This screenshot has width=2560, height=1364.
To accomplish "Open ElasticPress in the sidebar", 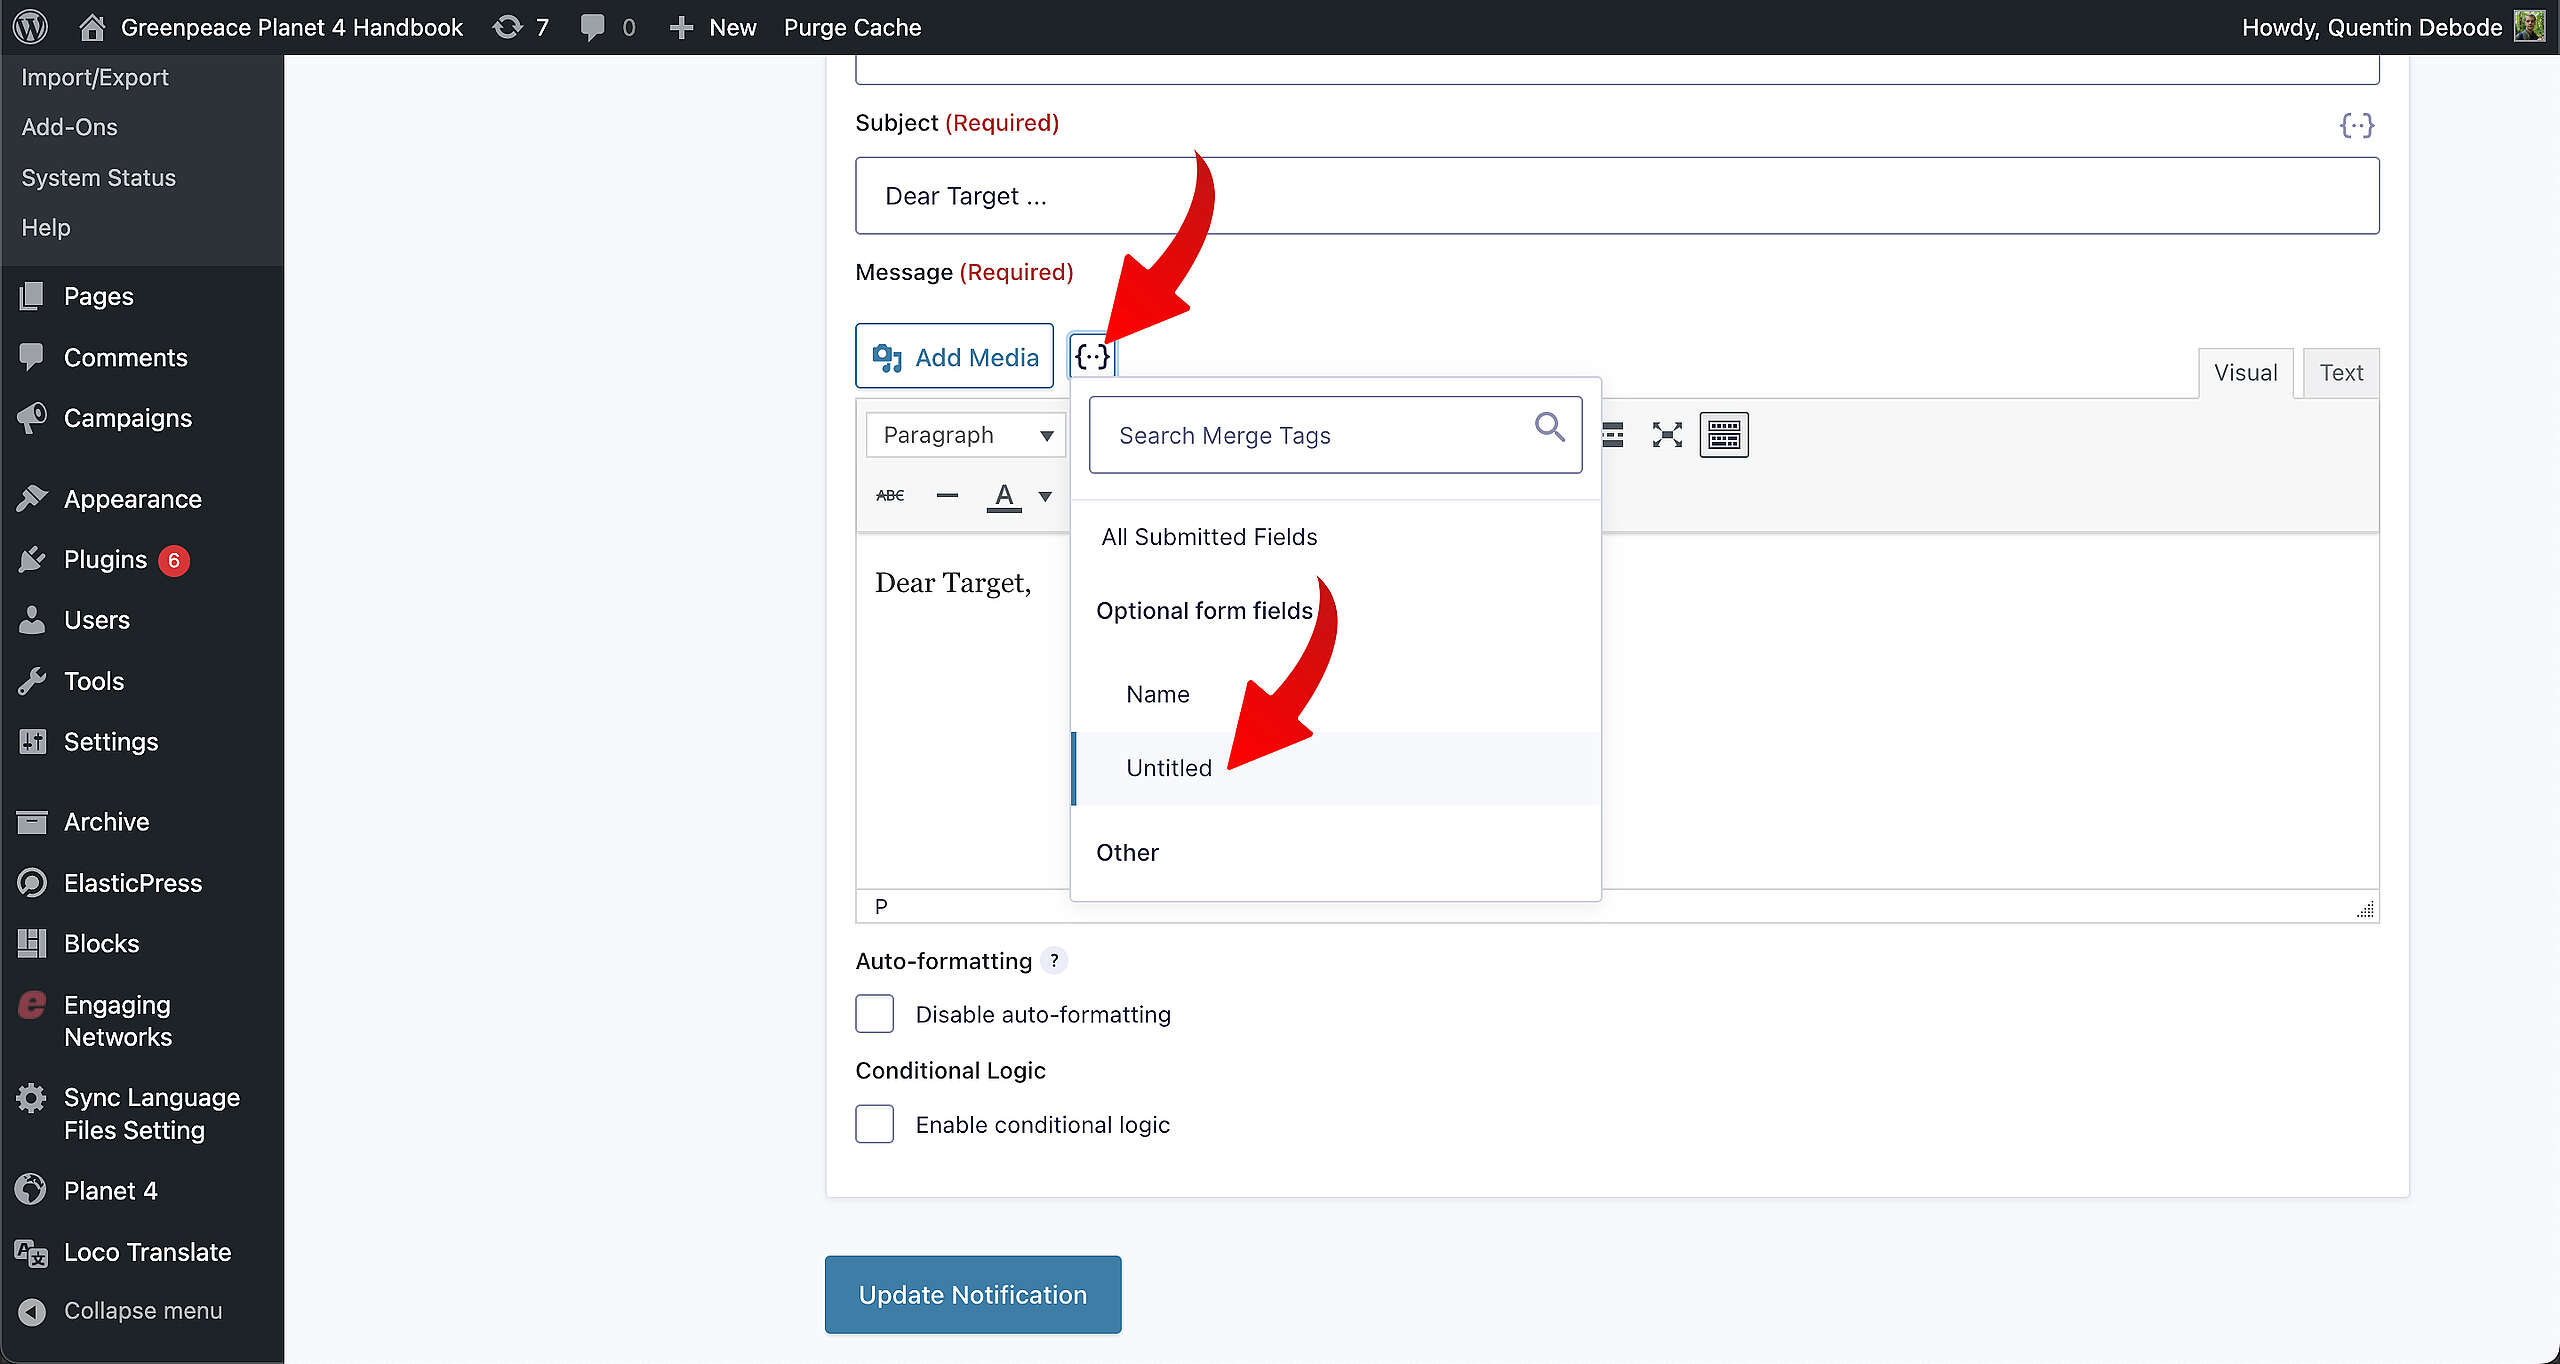I will point(132,883).
